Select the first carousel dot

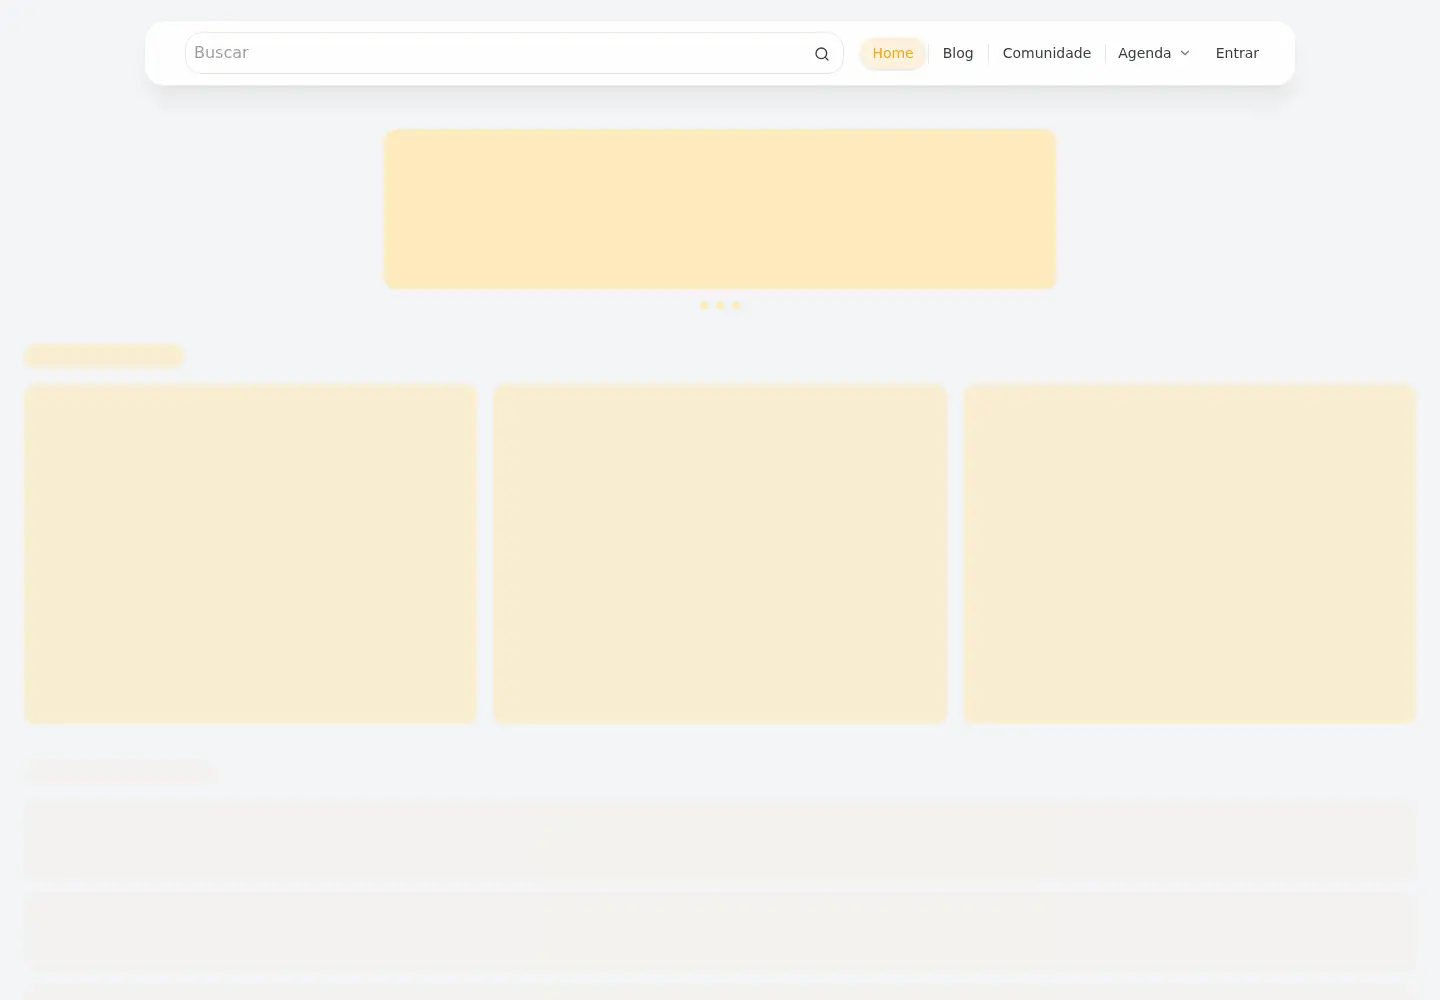[704, 305]
